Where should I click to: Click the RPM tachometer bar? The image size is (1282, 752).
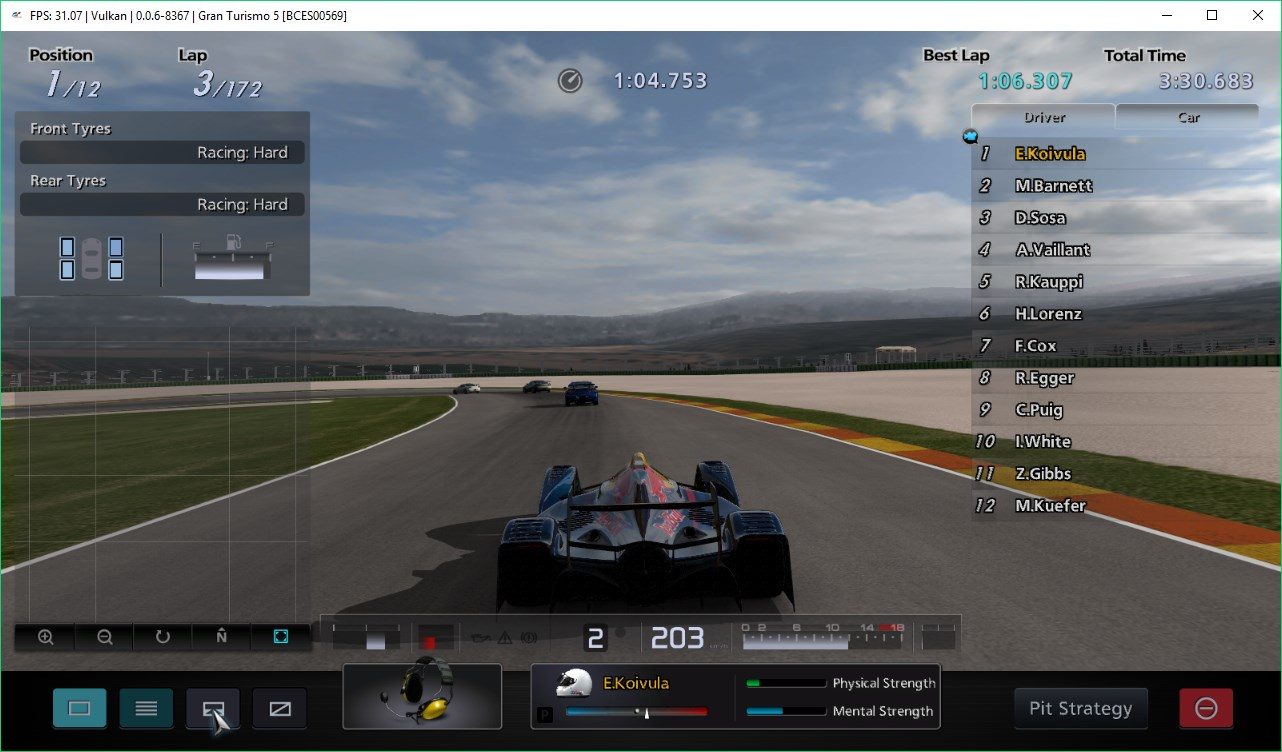(x=824, y=638)
